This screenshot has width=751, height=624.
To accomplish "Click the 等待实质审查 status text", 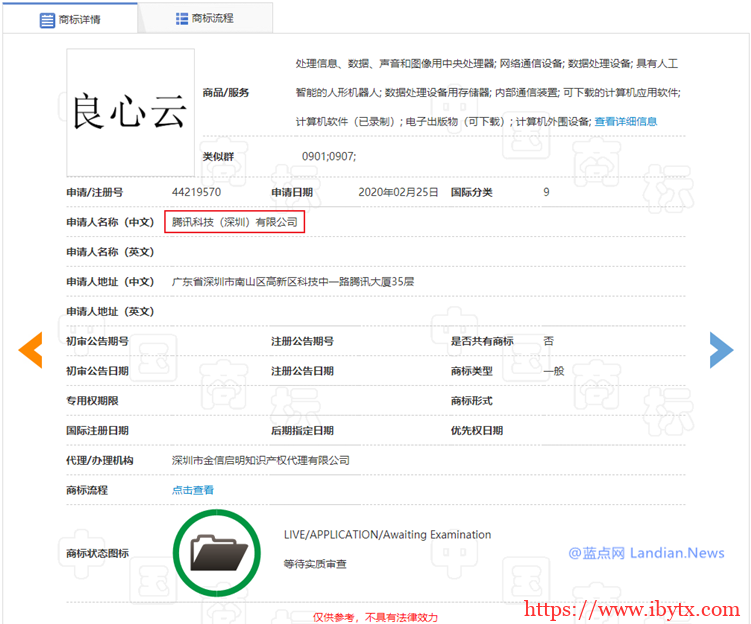I will pos(315,564).
